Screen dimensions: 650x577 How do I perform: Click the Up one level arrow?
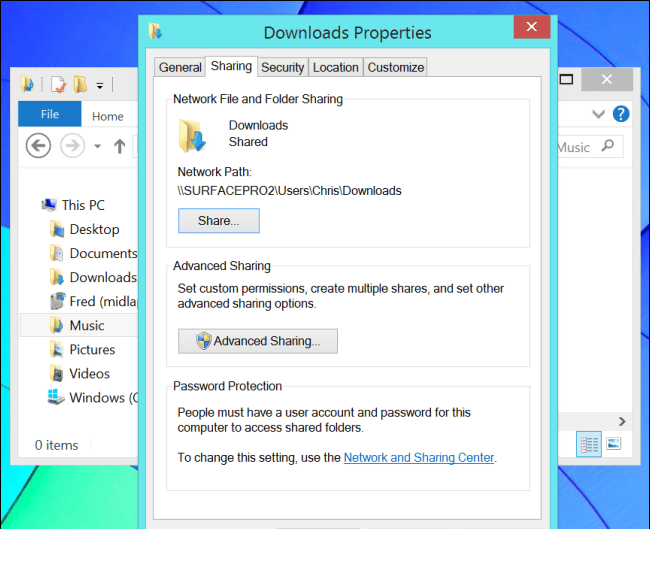[120, 147]
